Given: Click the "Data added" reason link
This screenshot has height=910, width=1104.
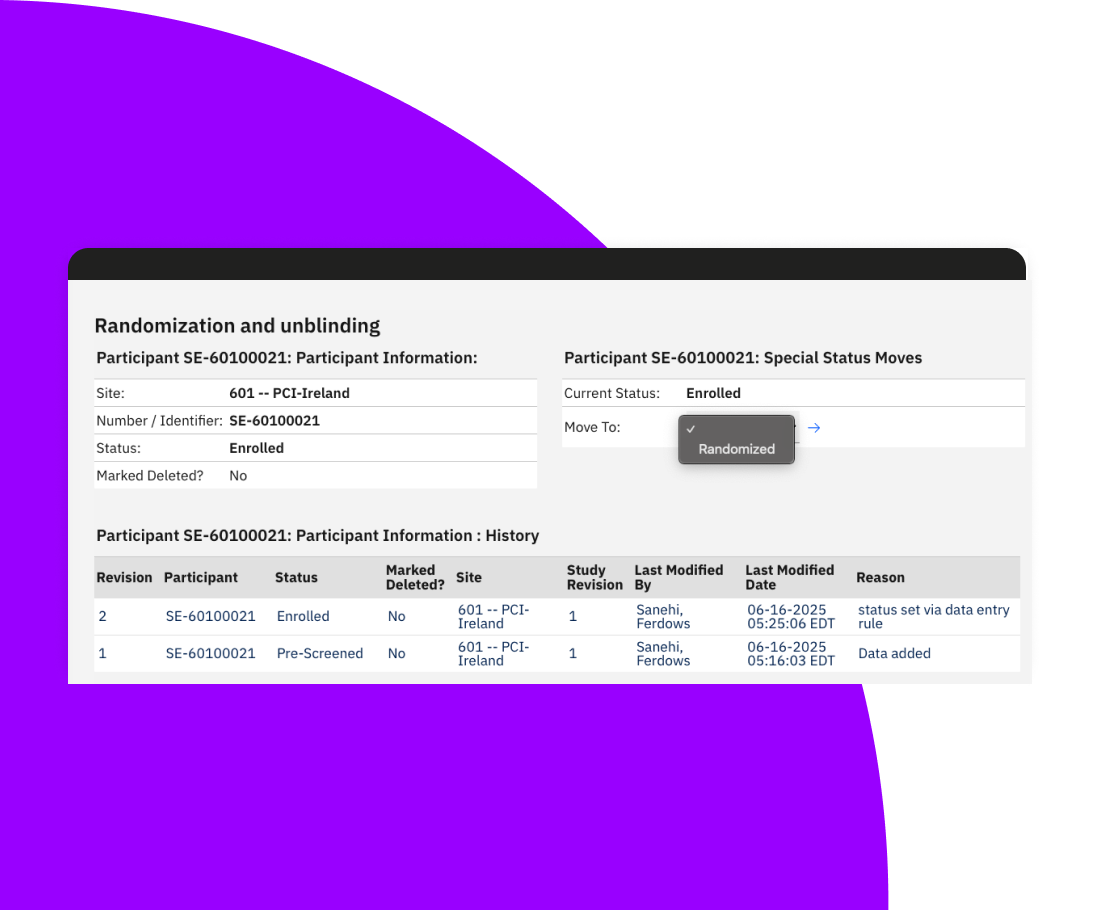Looking at the screenshot, I should point(891,653).
